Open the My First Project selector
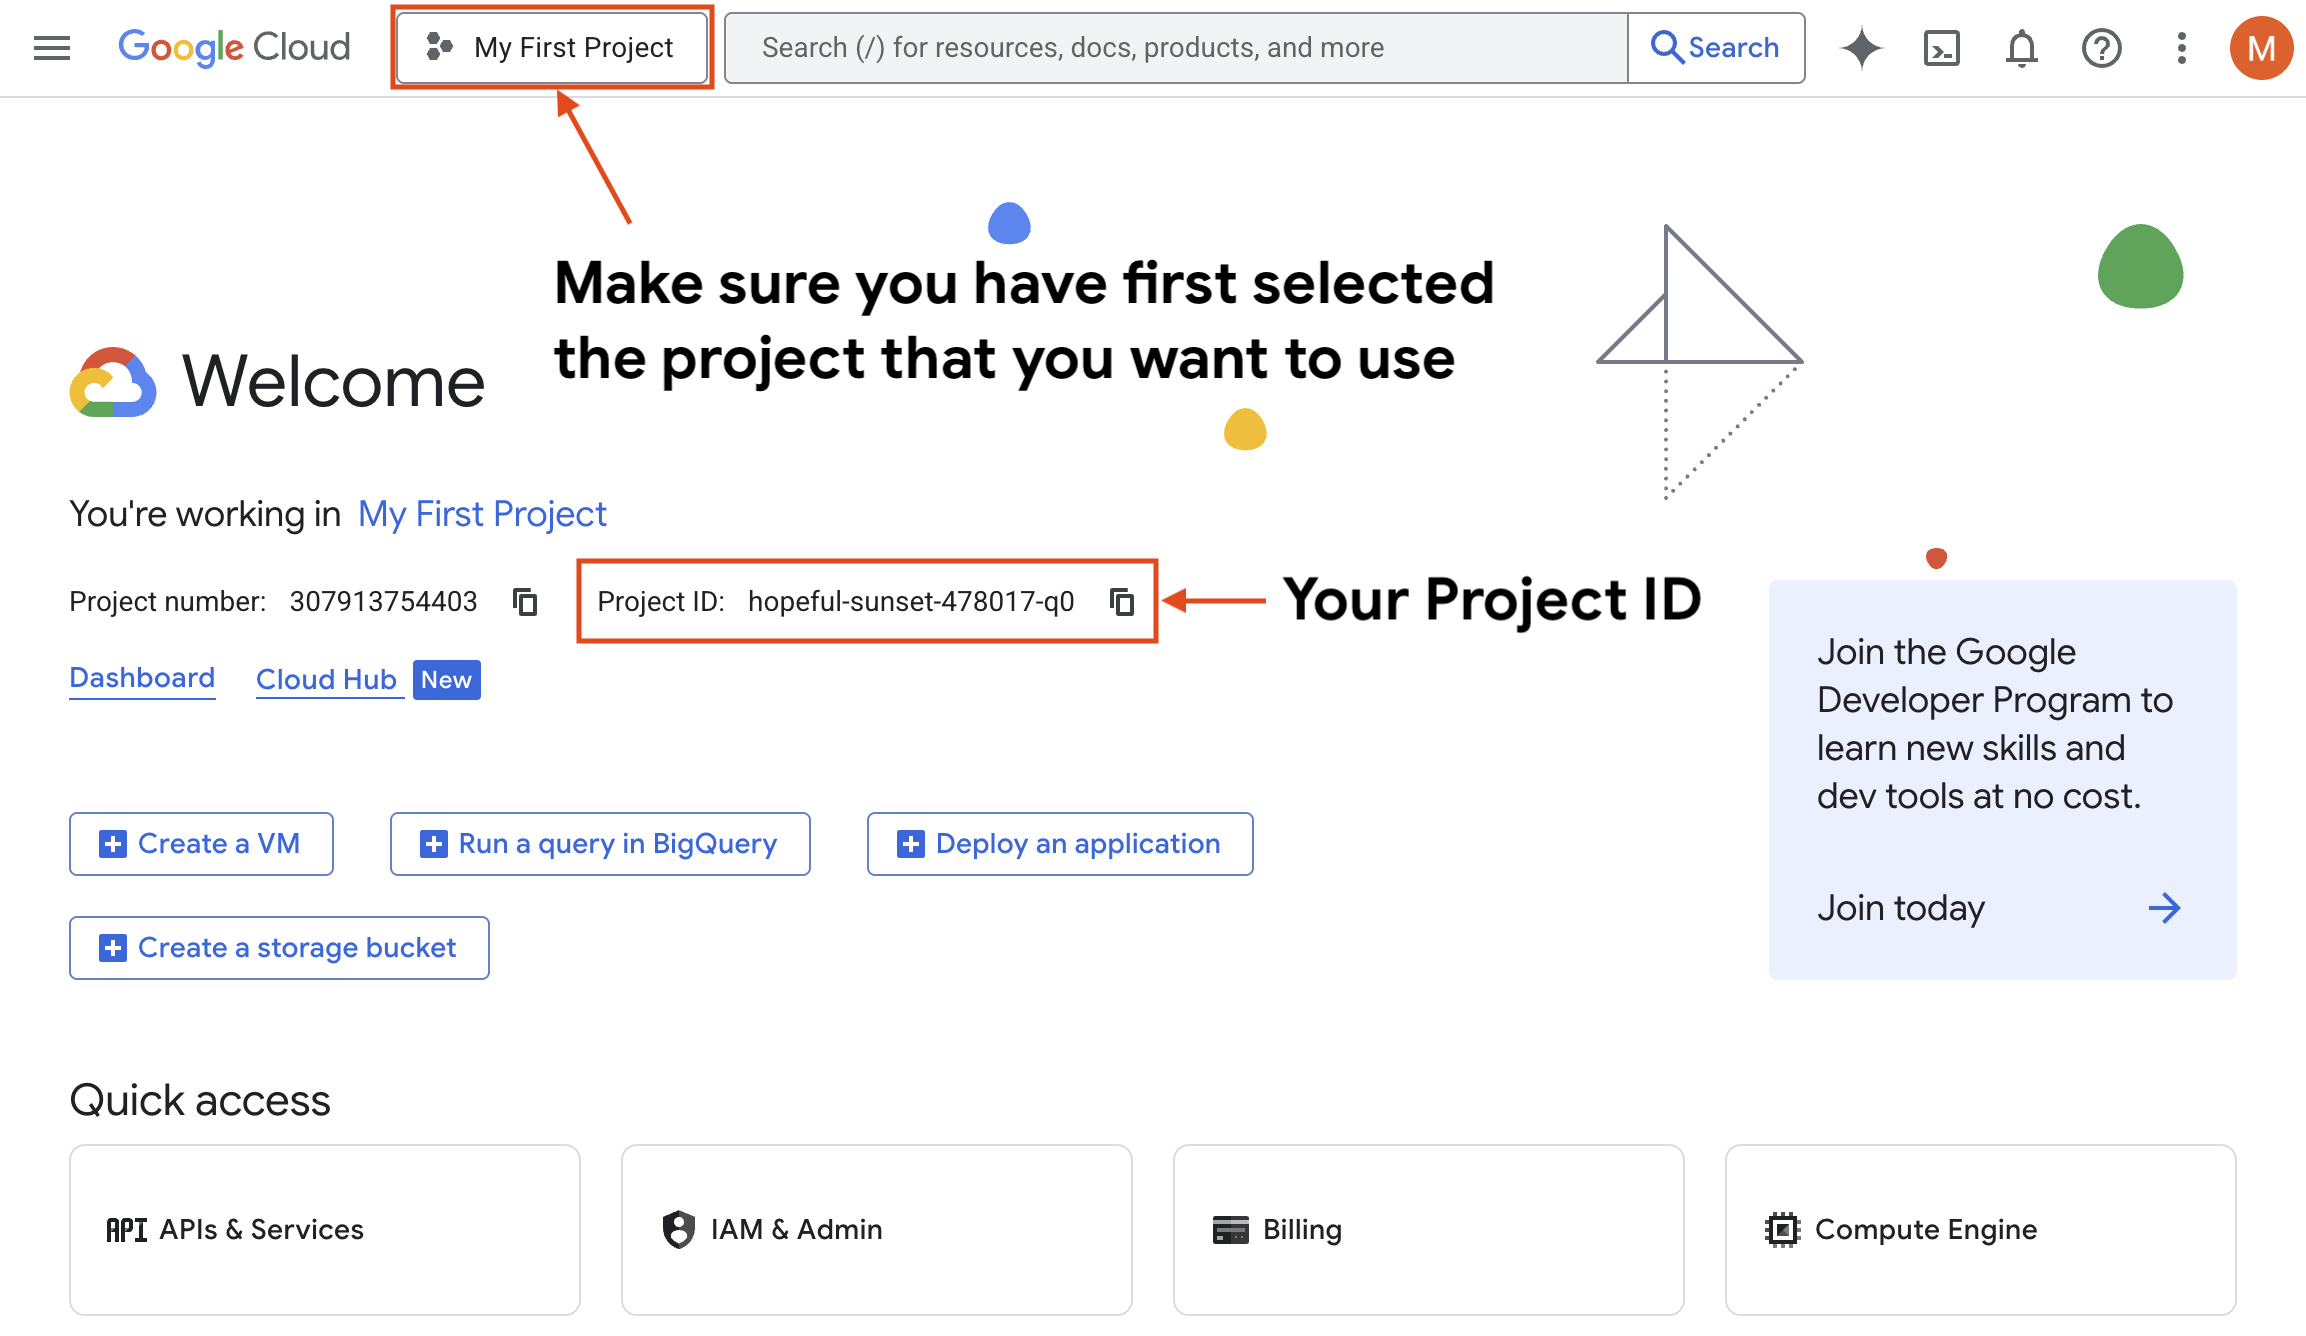The image size is (2306, 1336). tap(551, 47)
